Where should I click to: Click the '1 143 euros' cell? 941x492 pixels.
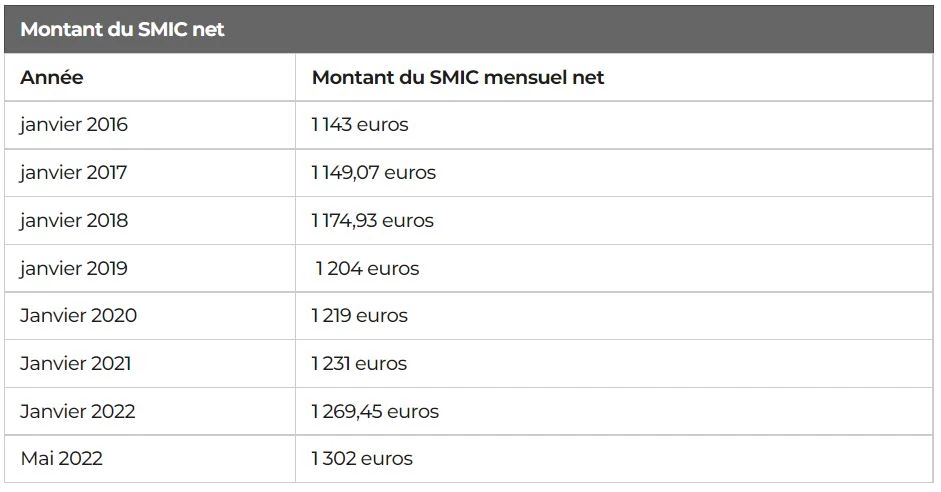(x=360, y=125)
